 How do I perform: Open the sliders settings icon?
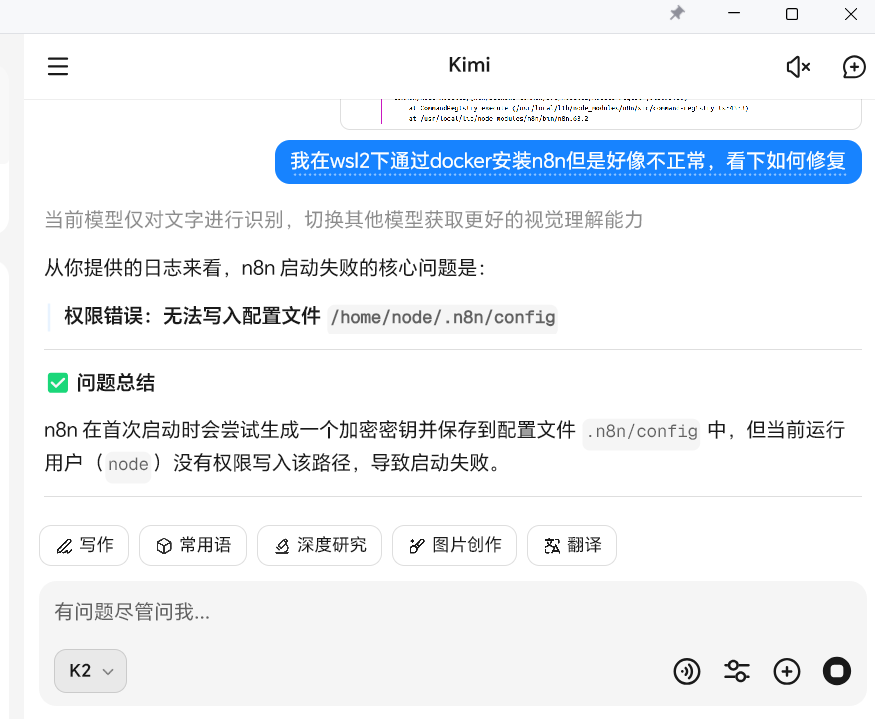[737, 671]
